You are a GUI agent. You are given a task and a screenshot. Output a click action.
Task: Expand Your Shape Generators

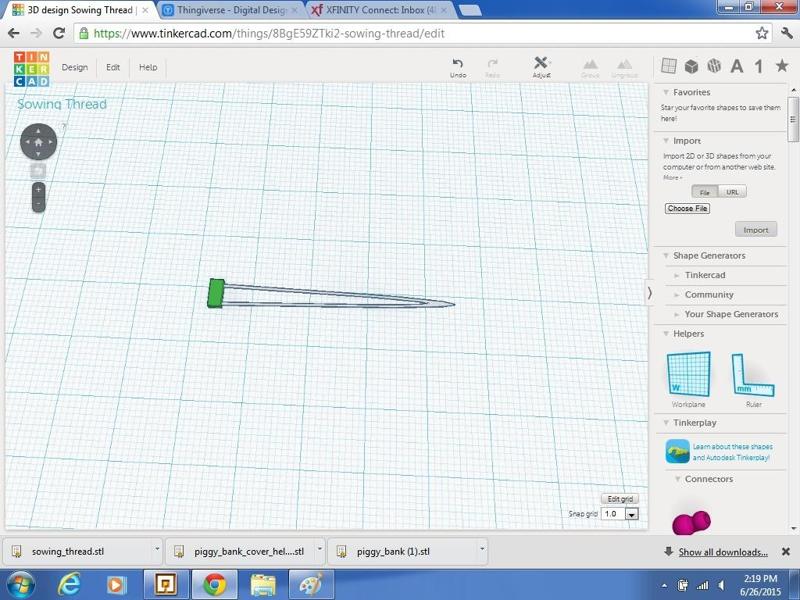pyautogui.click(x=677, y=314)
